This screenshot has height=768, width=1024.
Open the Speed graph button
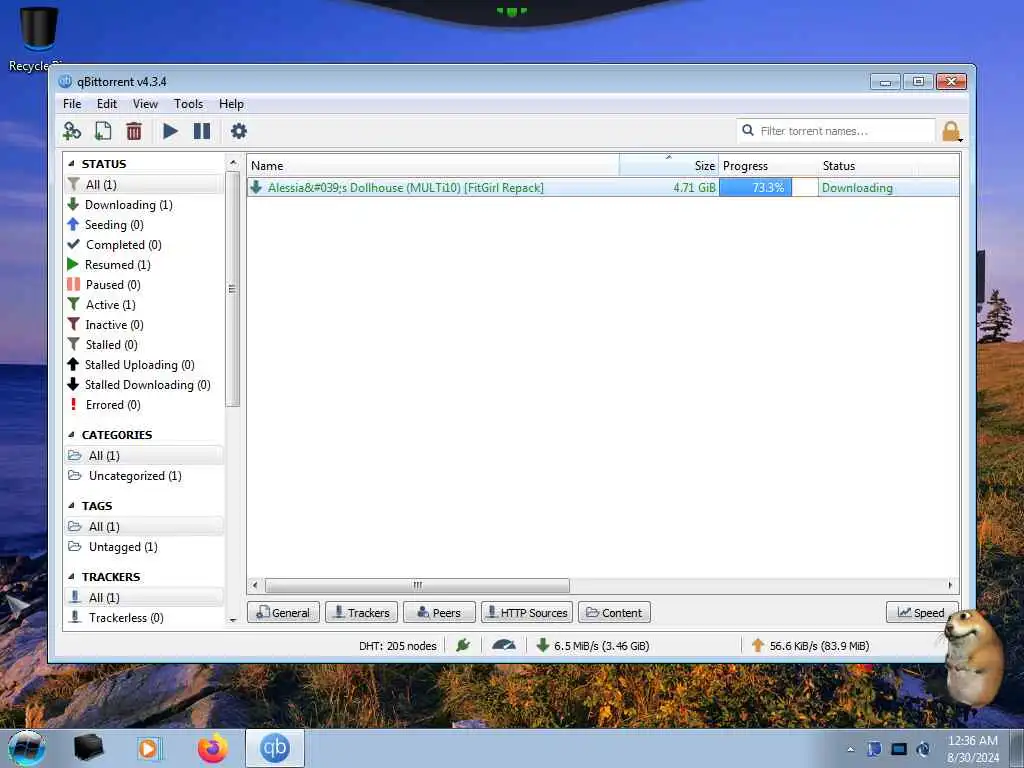(921, 613)
